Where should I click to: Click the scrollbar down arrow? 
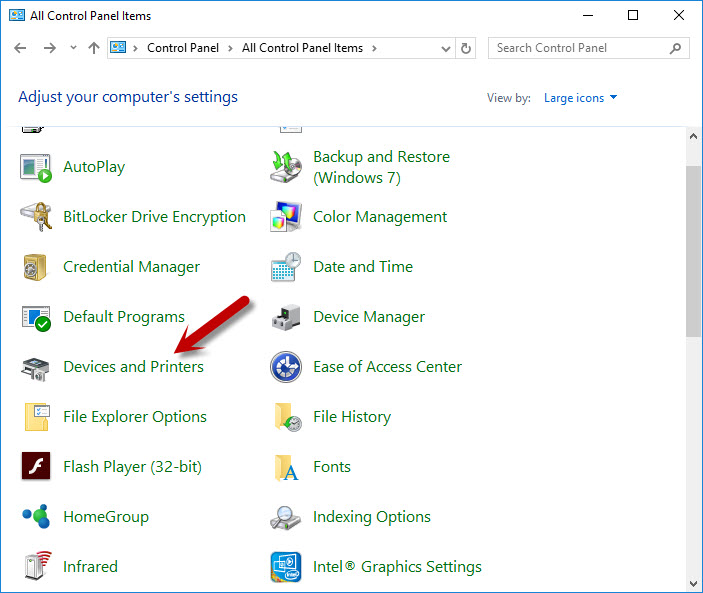point(693,584)
